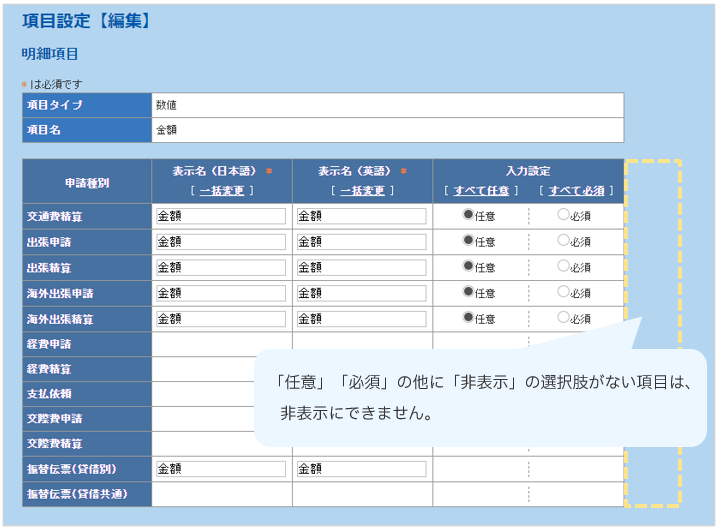Screen dimensions: 719x530
Task: Select 任意 radio for 出張申請
Action: pos(467,241)
